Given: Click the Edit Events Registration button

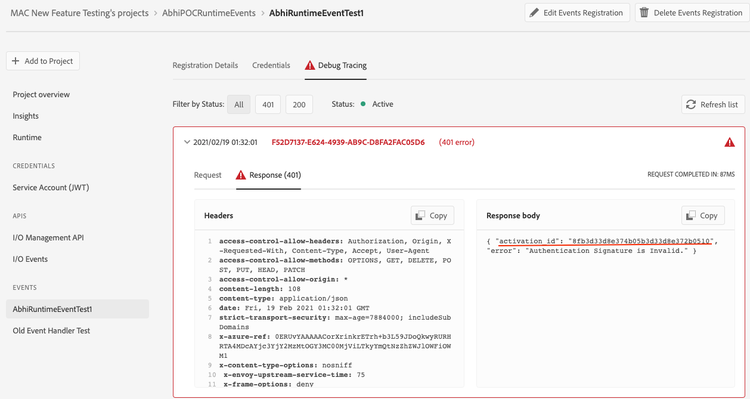Looking at the screenshot, I should pos(577,13).
